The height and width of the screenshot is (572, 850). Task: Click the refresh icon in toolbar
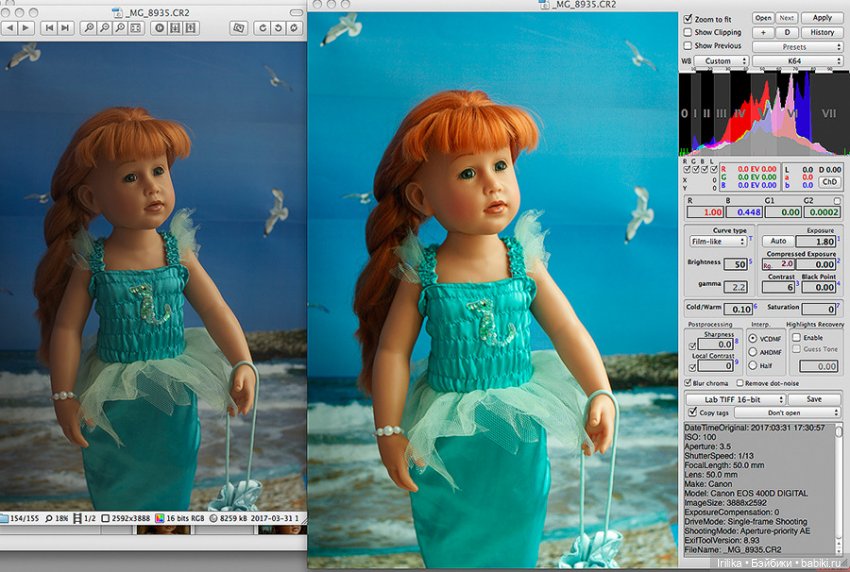pyautogui.click(x=291, y=28)
